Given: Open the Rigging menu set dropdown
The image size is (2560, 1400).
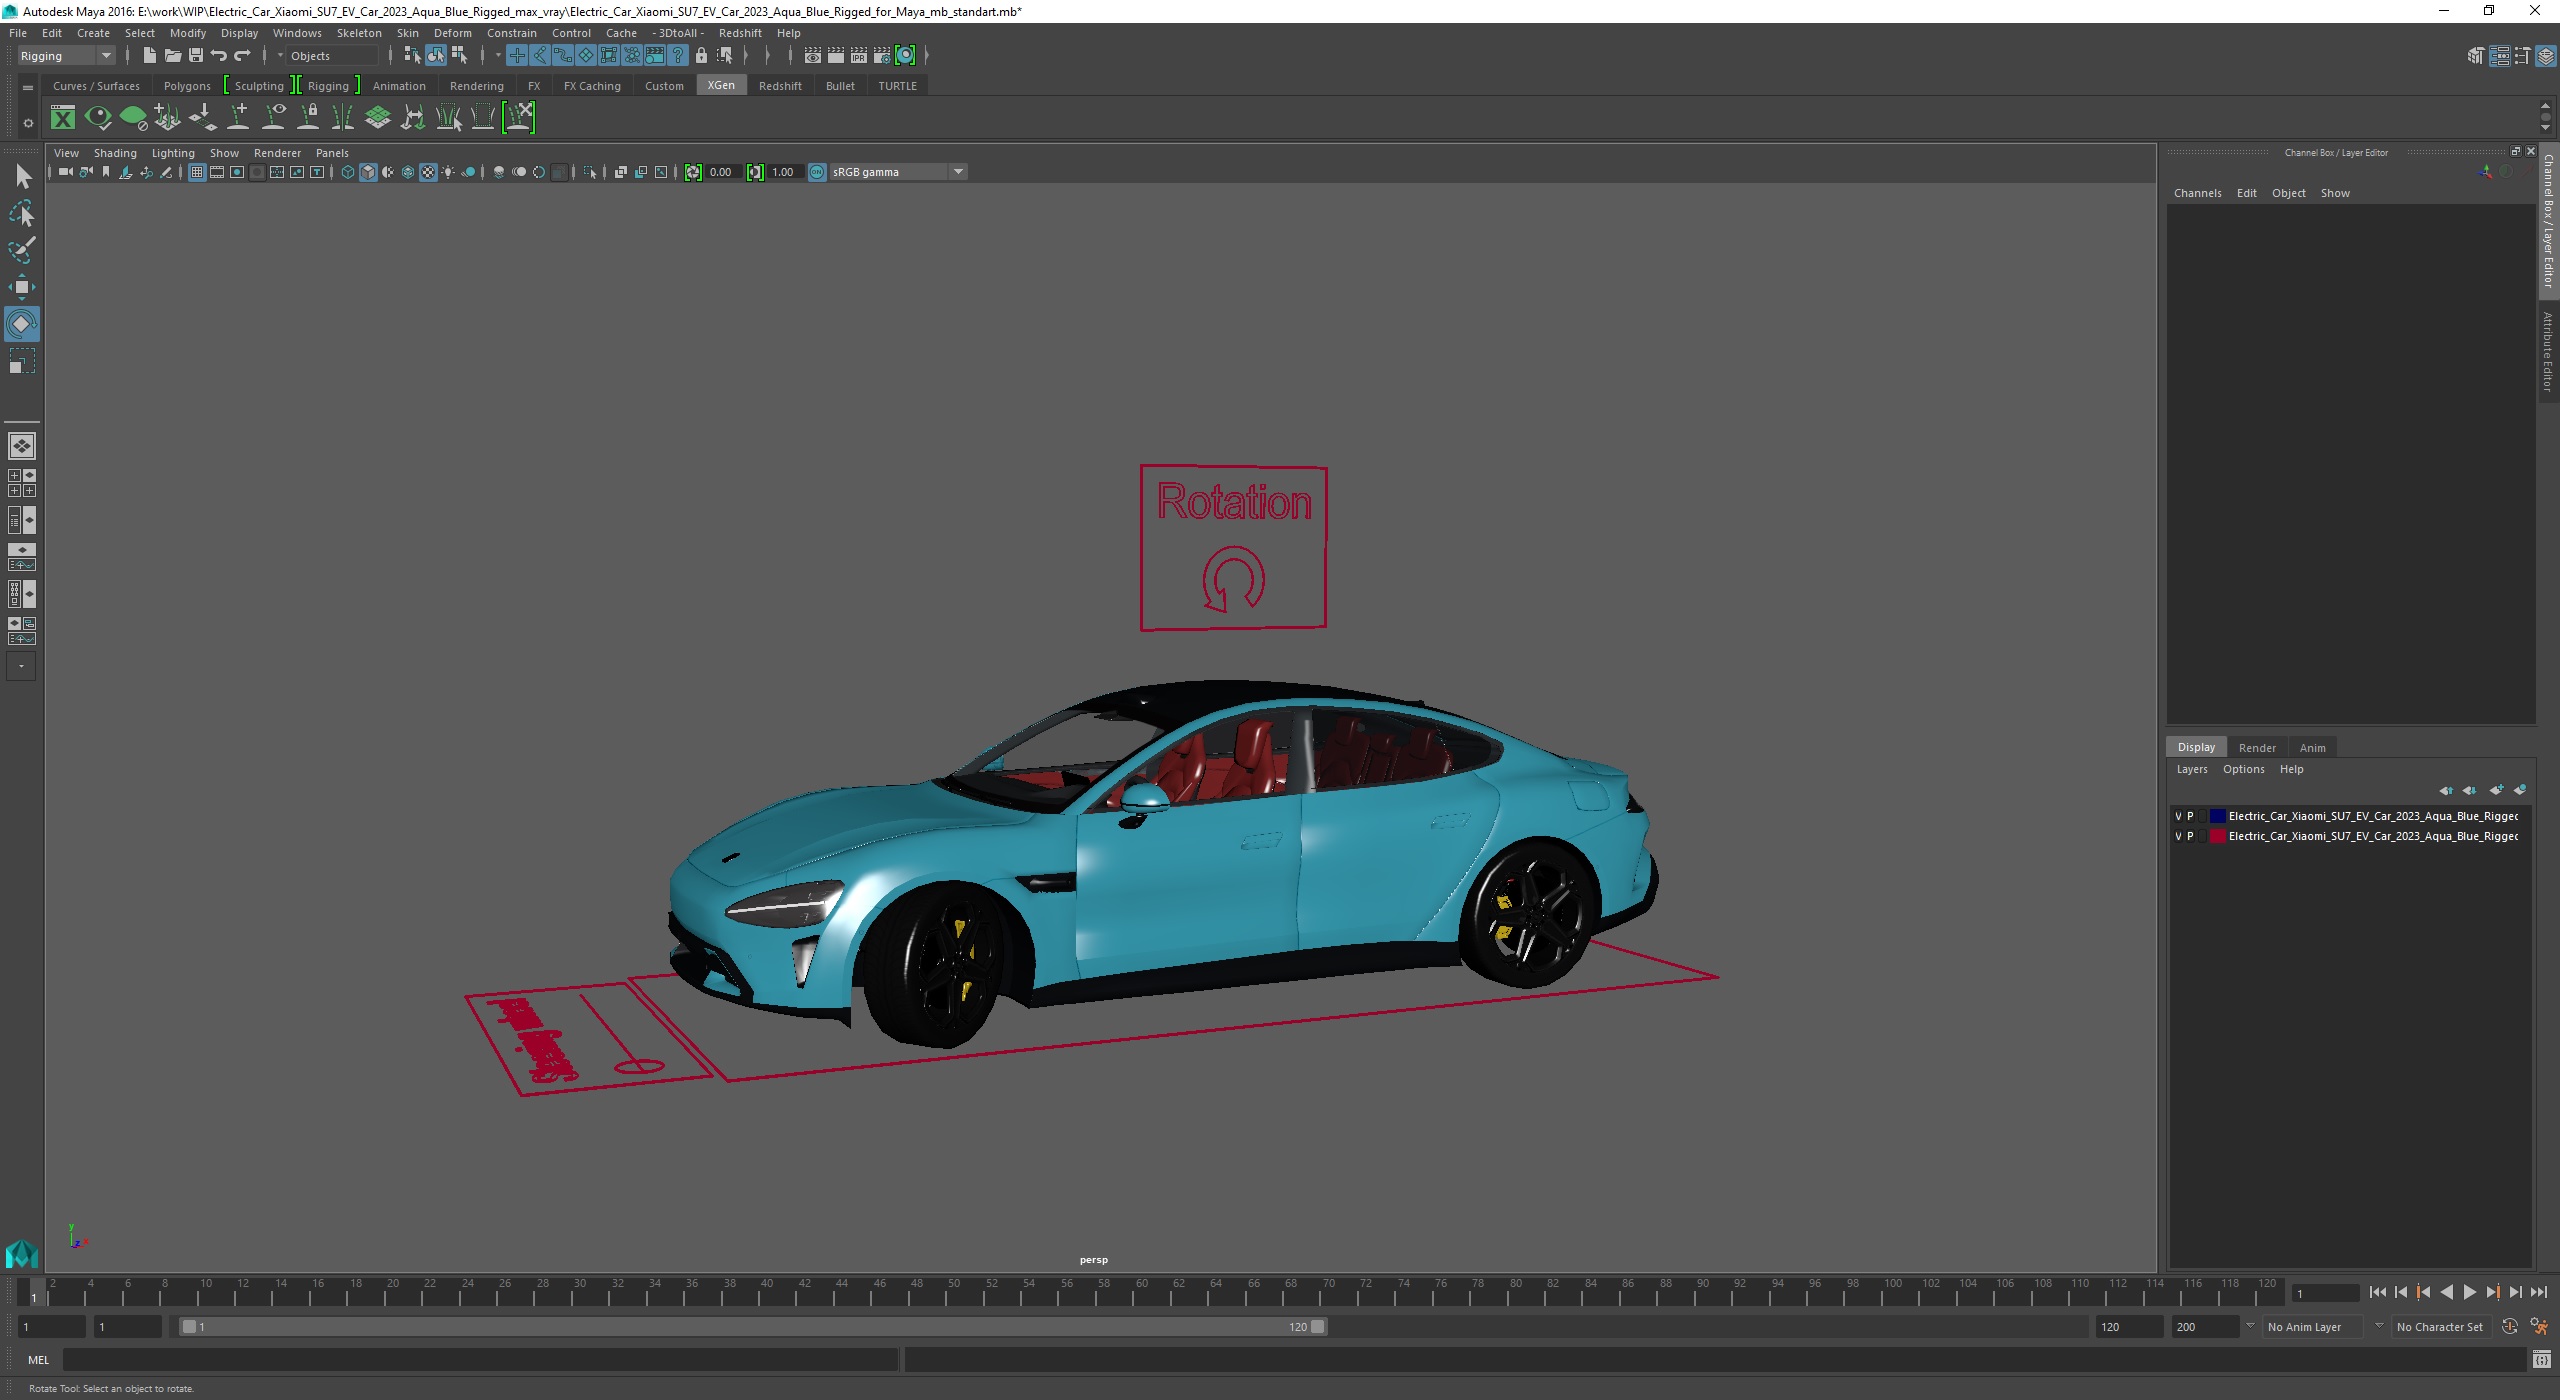Looking at the screenshot, I should tap(66, 55).
